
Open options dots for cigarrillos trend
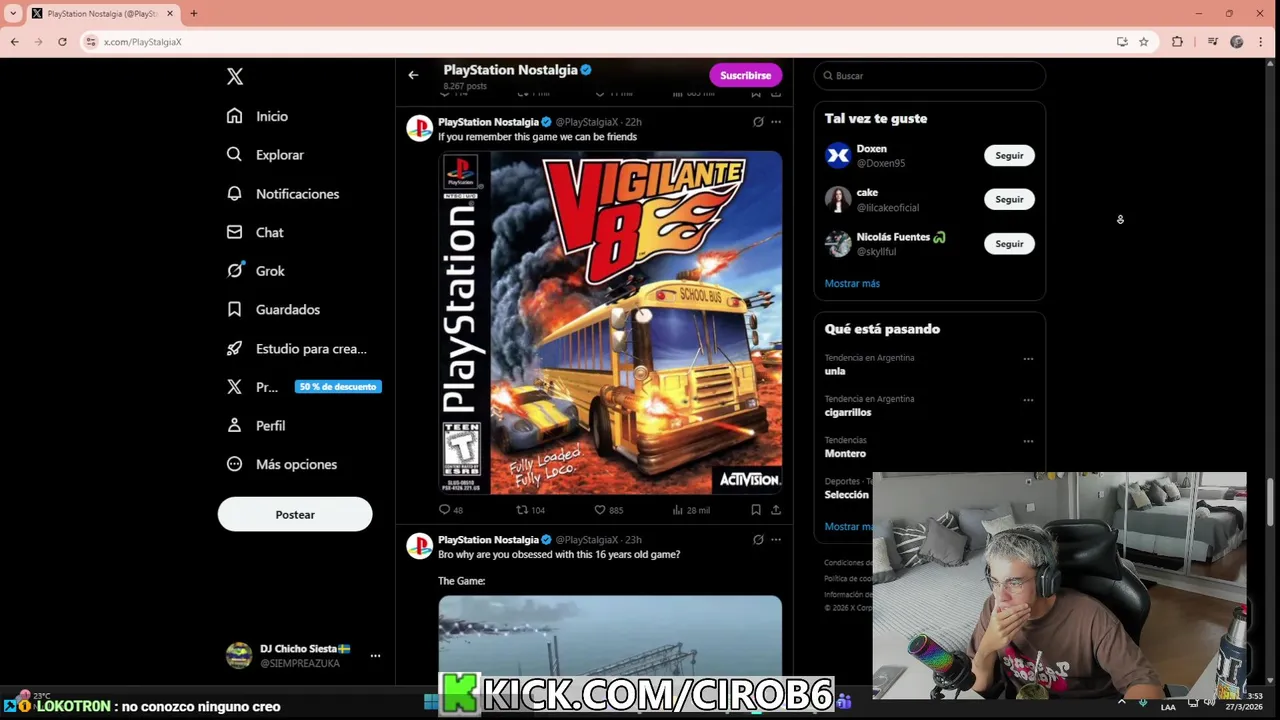1028,400
